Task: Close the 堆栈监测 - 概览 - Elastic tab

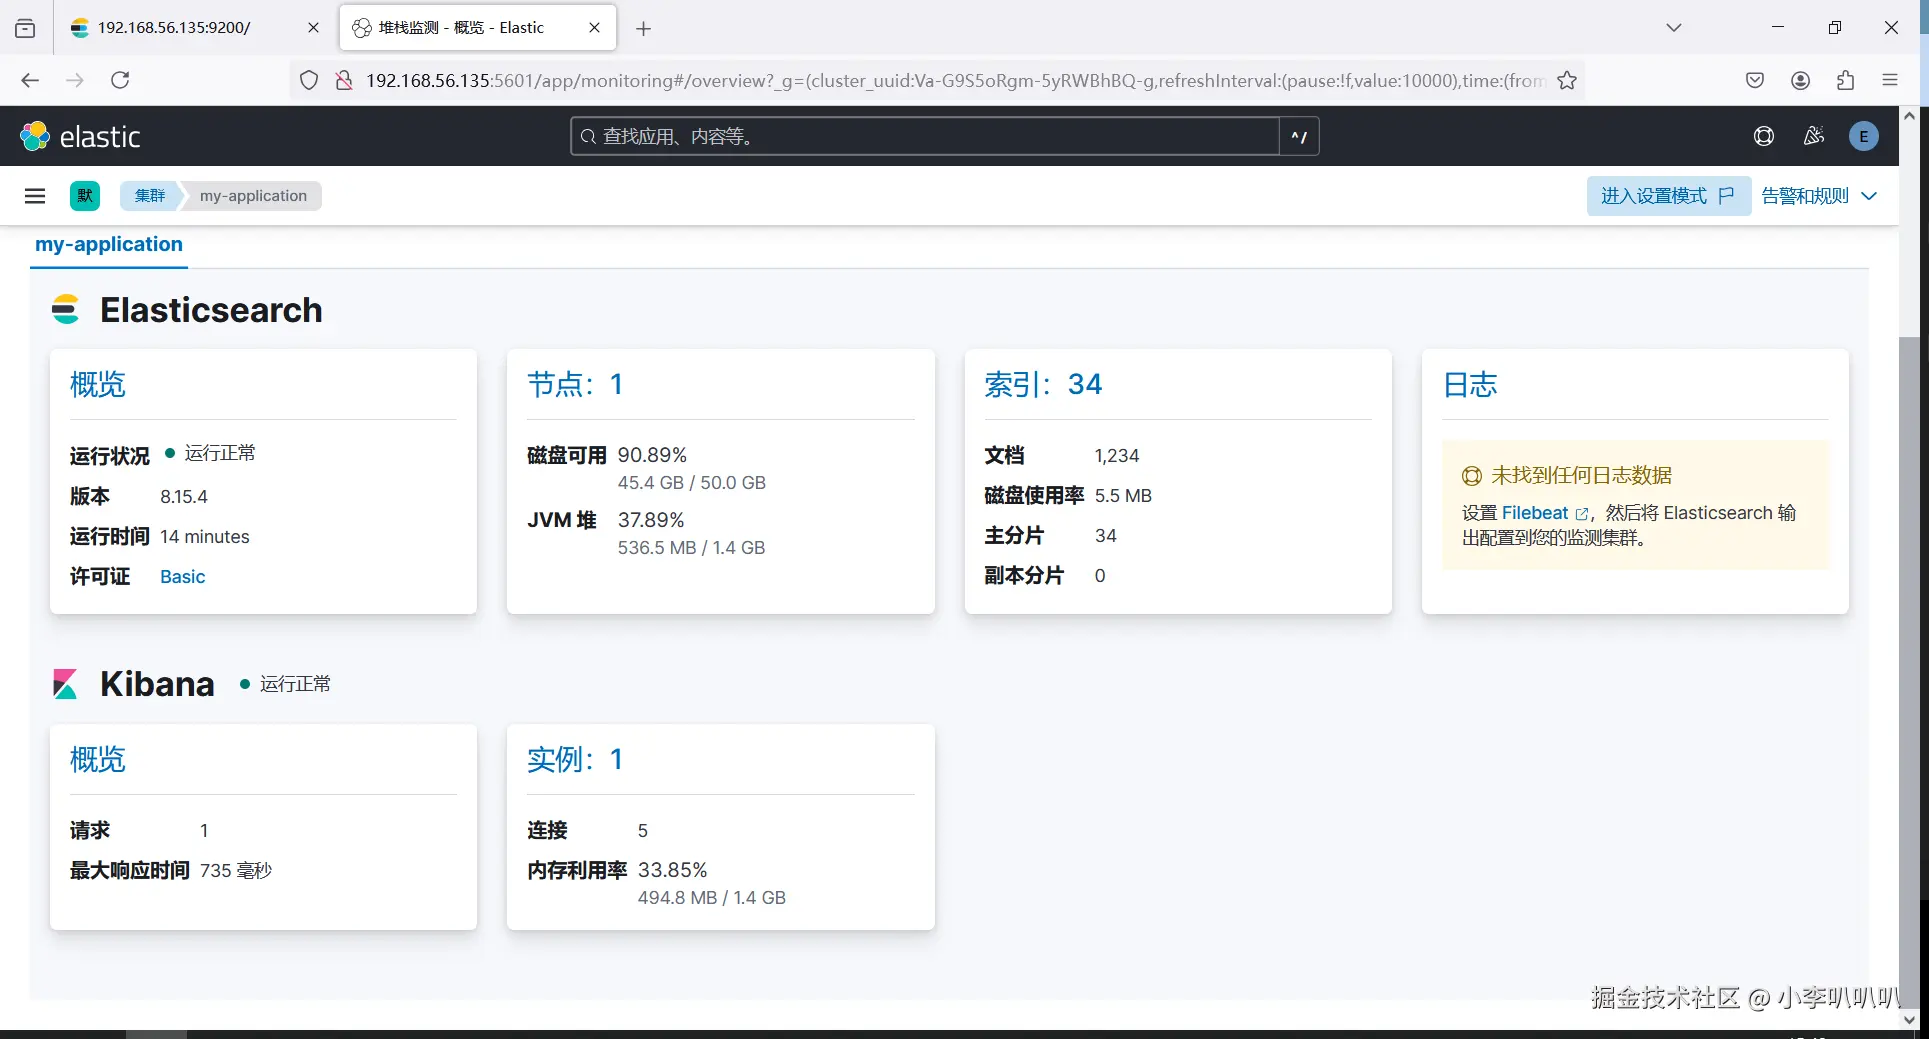Action: coord(595,28)
